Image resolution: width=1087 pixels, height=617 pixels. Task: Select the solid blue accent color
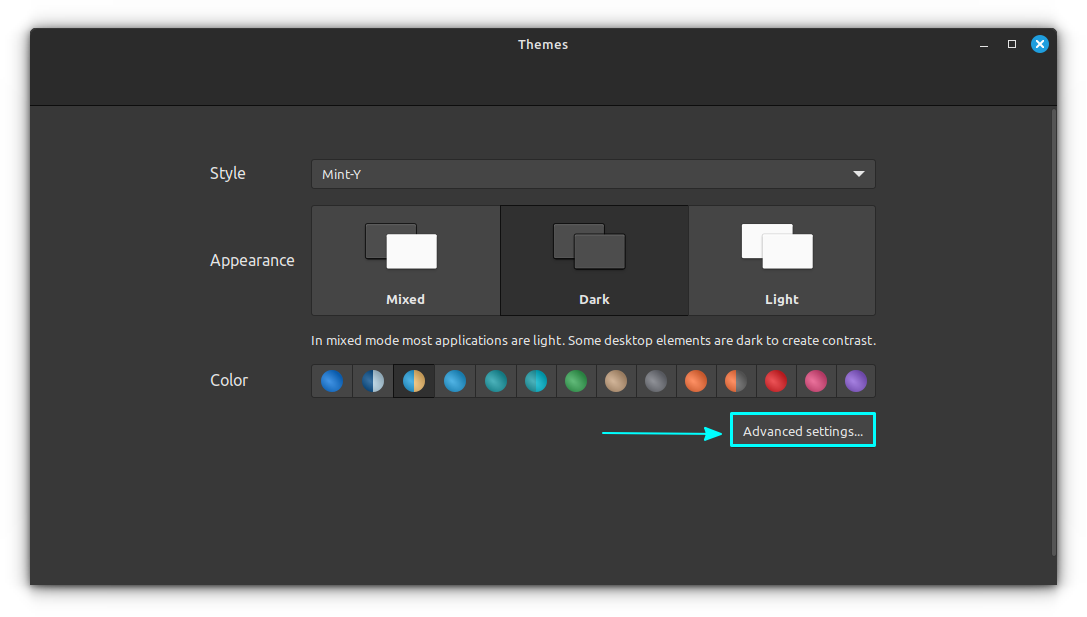pos(331,381)
